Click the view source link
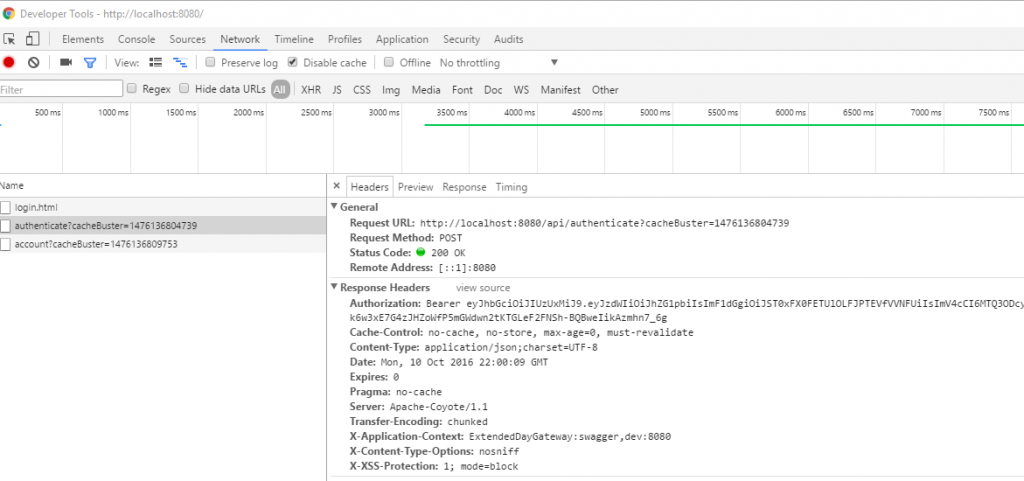 [x=483, y=288]
